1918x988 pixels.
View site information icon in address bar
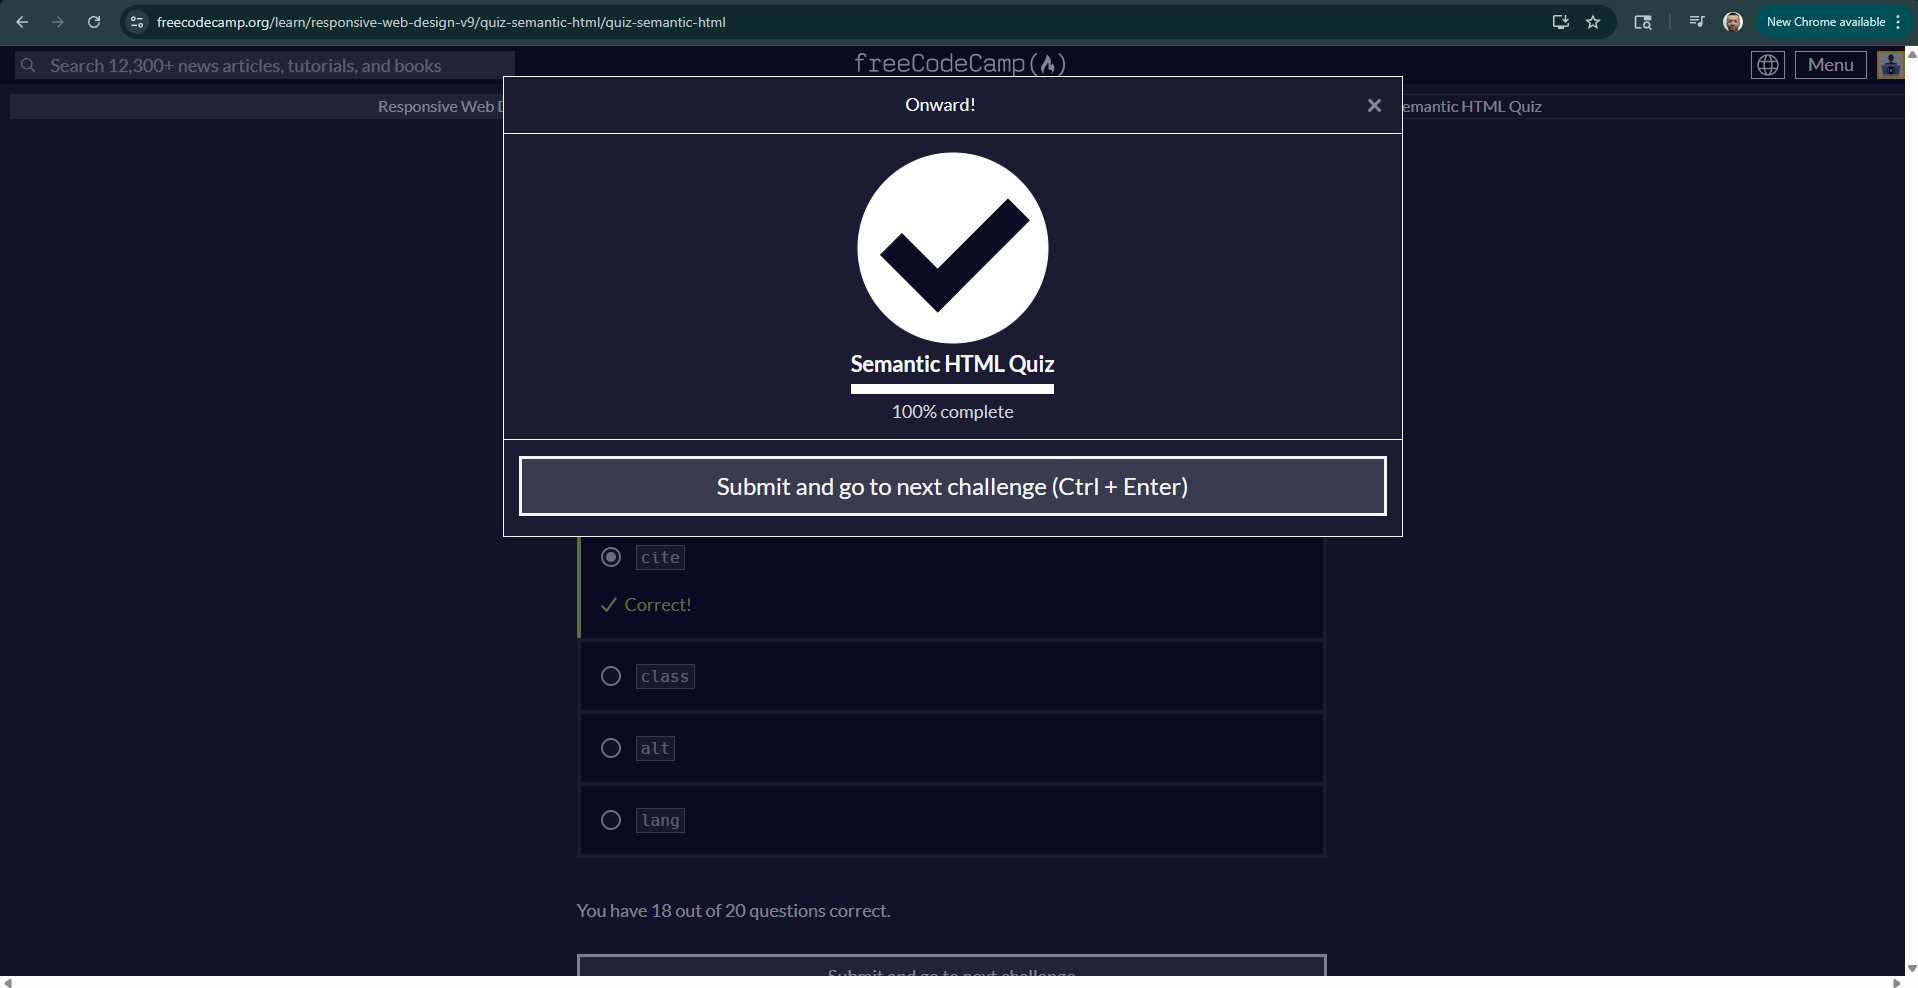[137, 22]
